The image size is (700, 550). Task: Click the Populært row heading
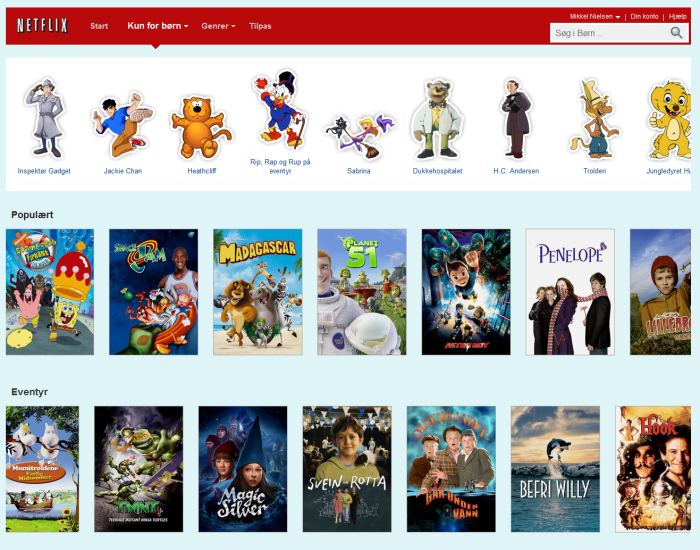pos(32,215)
